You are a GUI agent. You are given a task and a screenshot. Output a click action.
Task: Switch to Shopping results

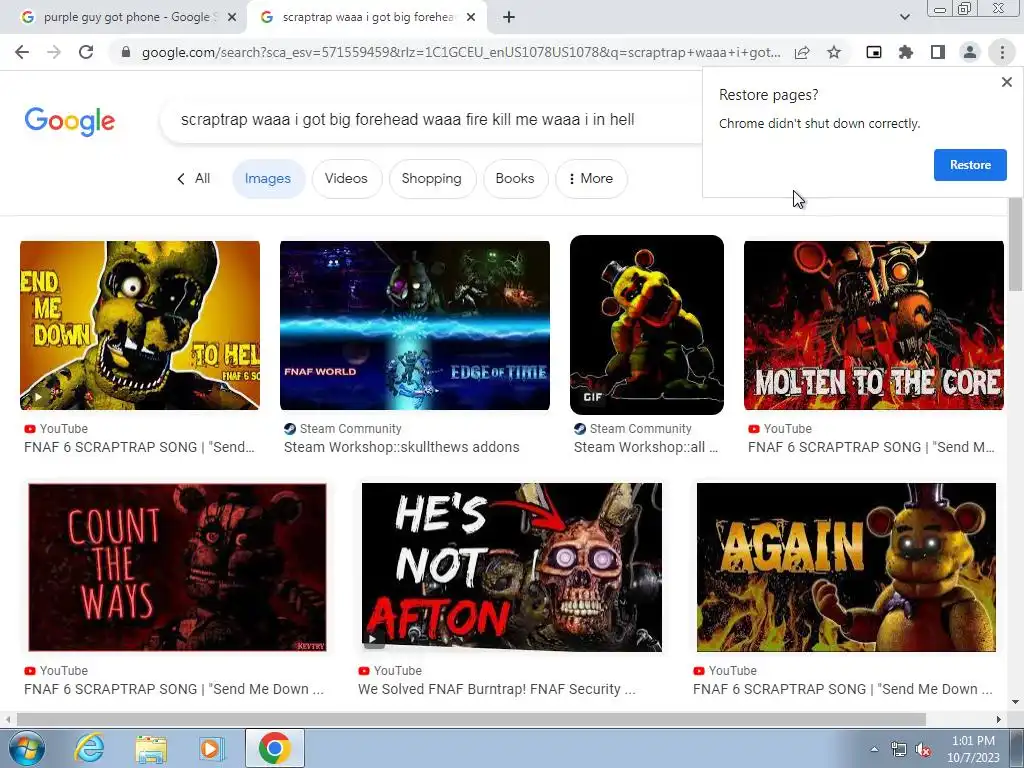point(432,178)
